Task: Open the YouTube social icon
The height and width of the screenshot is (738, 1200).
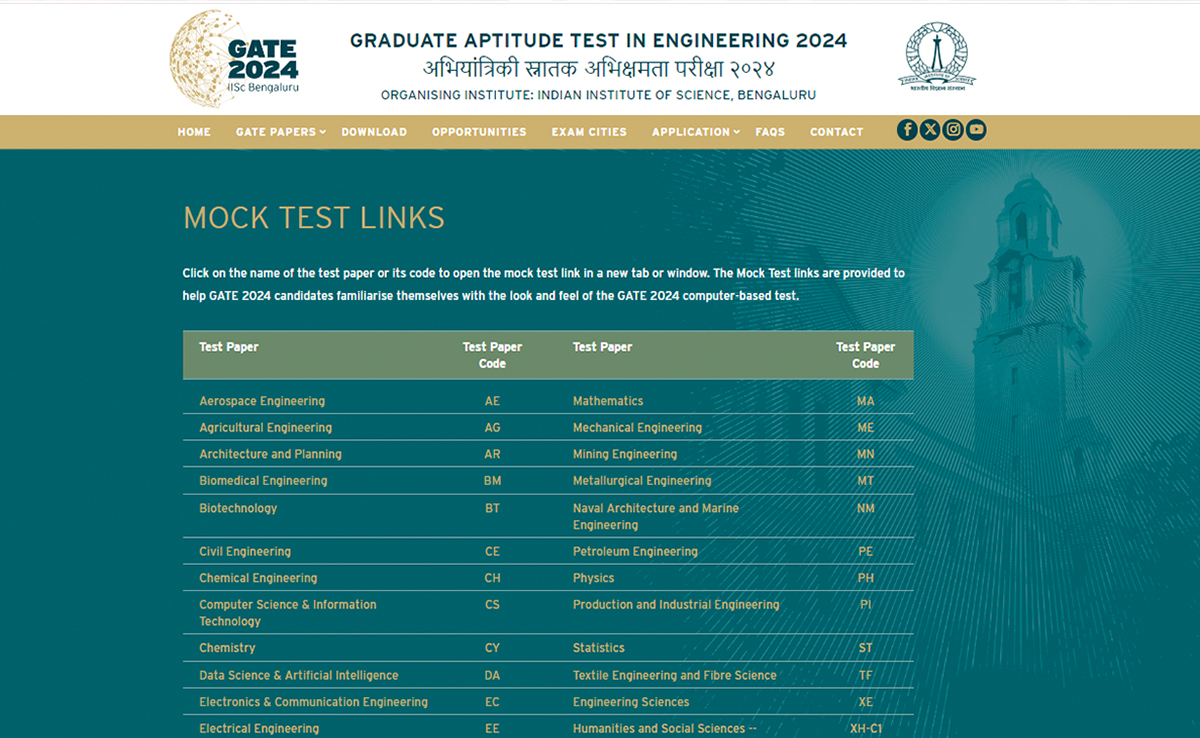Action: [976, 130]
